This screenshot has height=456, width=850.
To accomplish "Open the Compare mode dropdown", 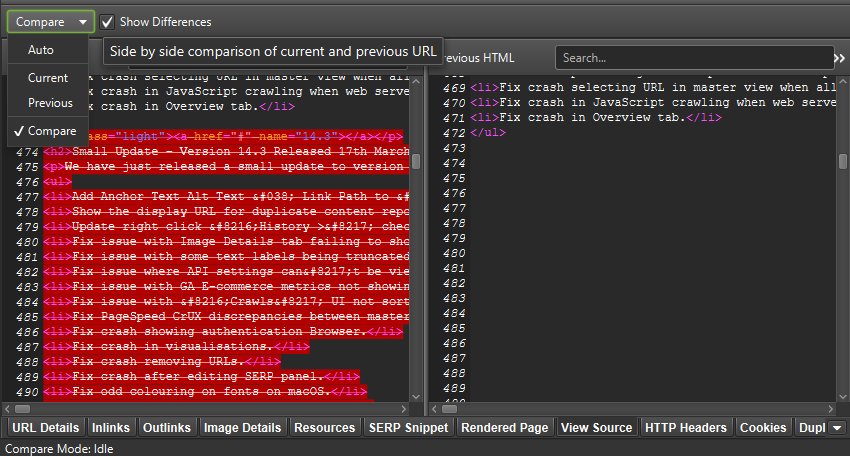I will click(x=50, y=22).
